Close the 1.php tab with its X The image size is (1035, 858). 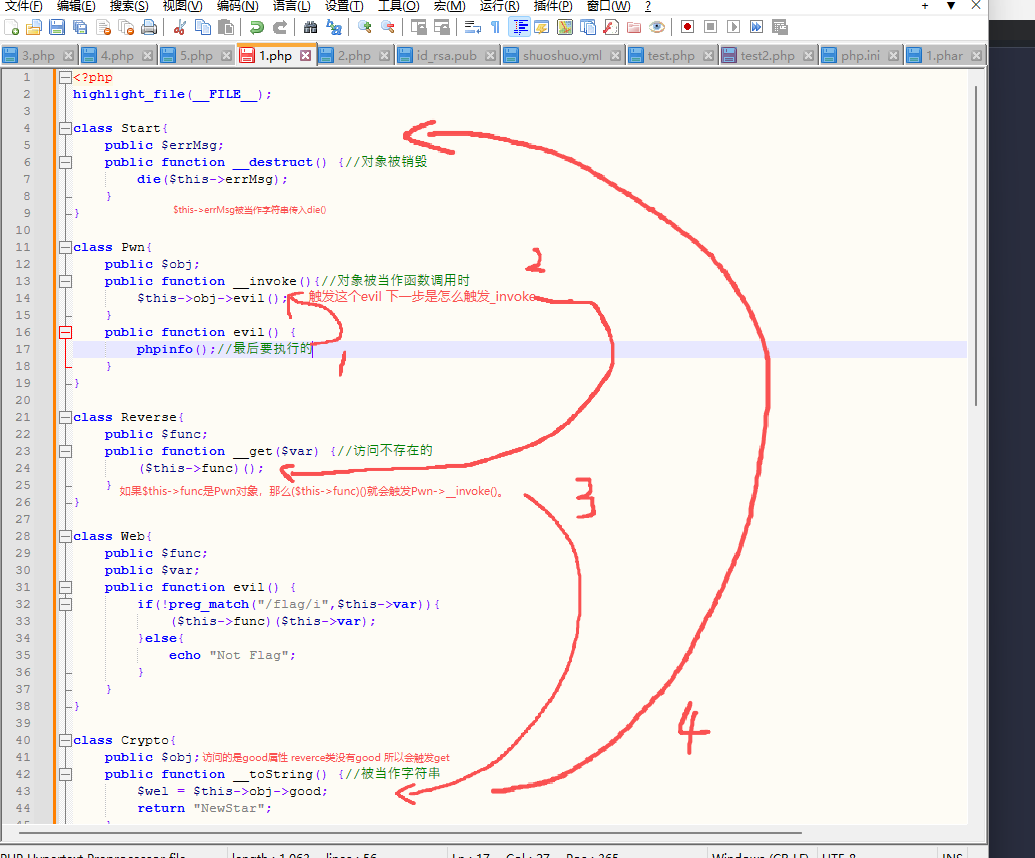[x=305, y=56]
